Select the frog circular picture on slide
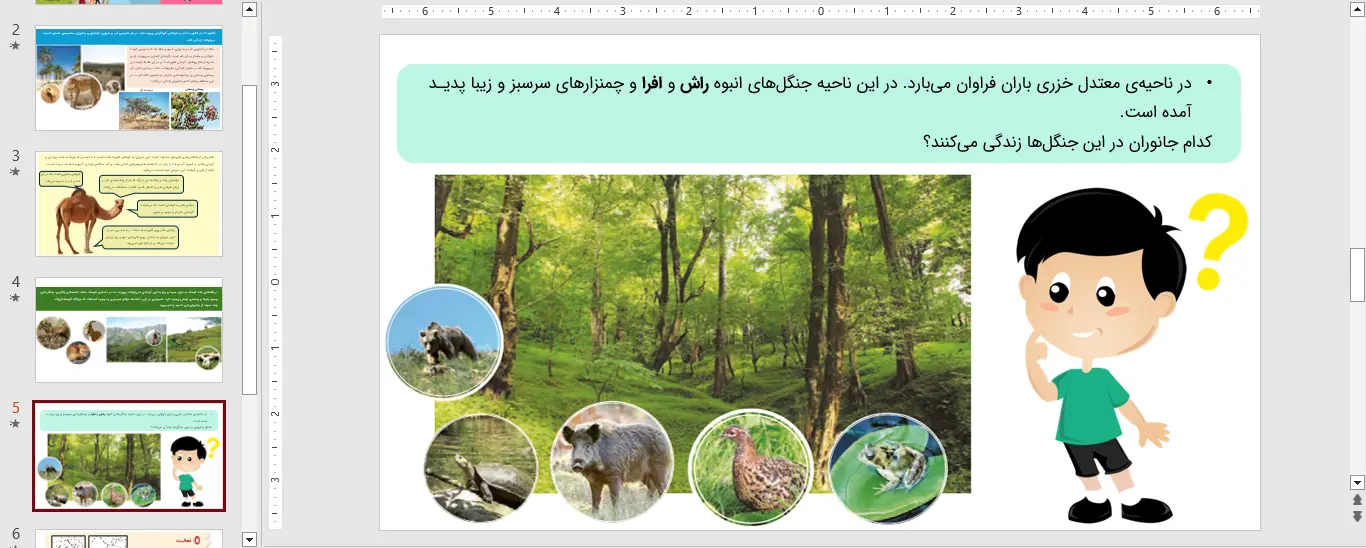Screen dimensions: 1366x548 point(887,469)
